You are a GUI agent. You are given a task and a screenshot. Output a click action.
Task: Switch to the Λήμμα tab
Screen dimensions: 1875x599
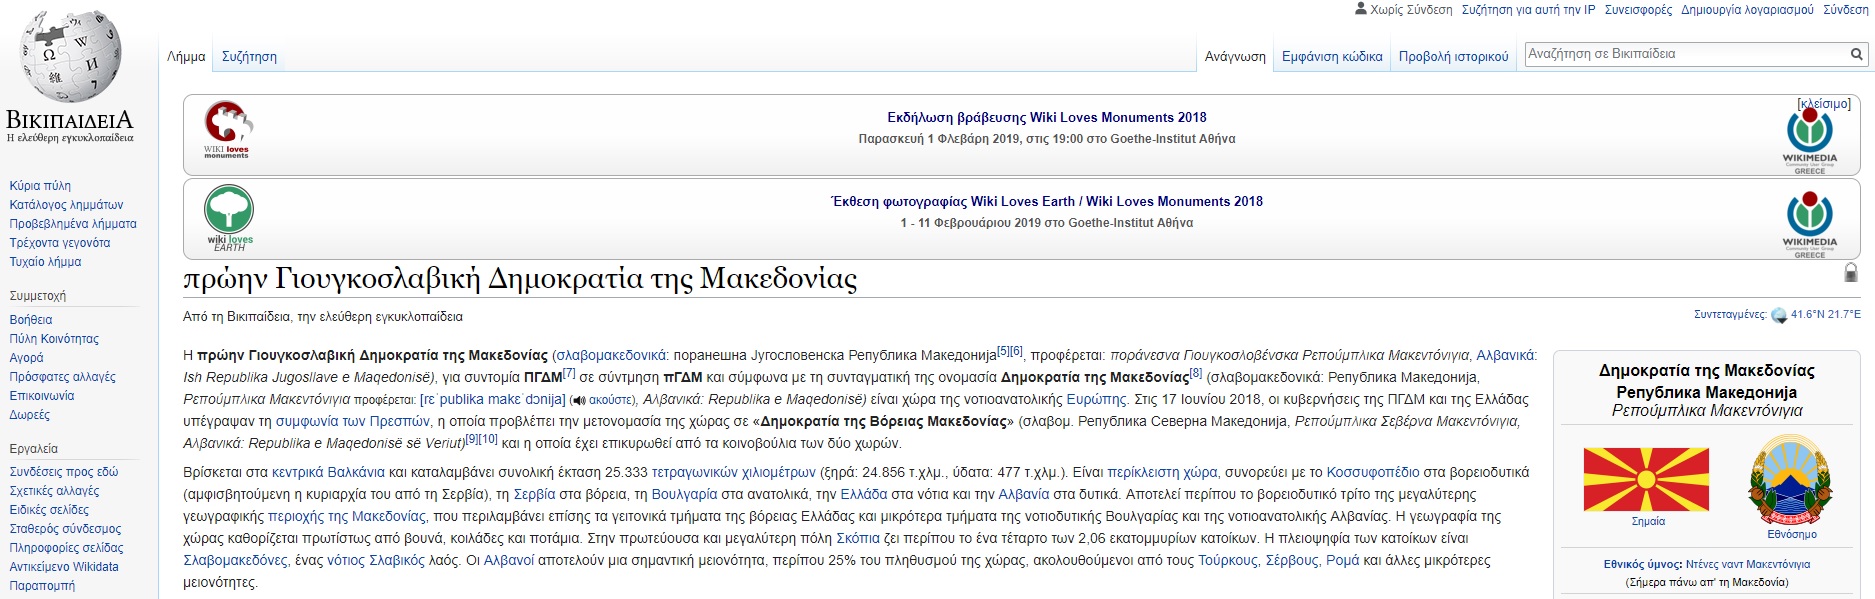click(186, 57)
